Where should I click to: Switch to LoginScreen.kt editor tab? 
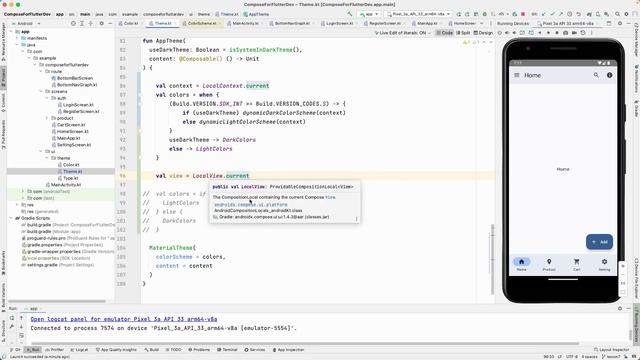coord(338,24)
